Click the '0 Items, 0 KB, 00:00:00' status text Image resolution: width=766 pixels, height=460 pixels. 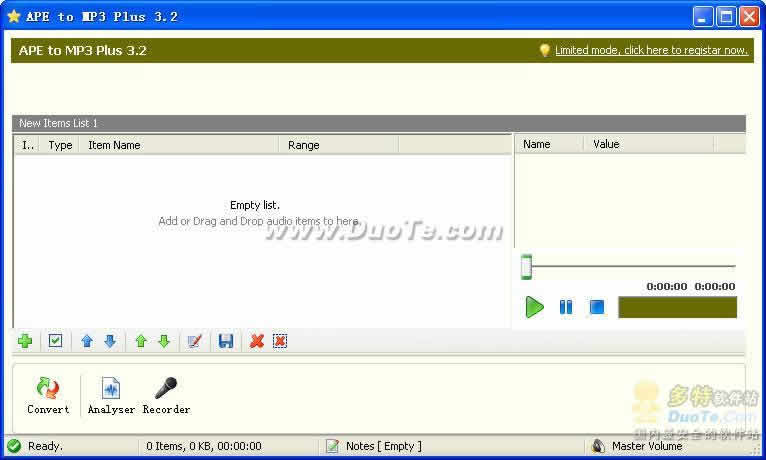pyautogui.click(x=204, y=446)
